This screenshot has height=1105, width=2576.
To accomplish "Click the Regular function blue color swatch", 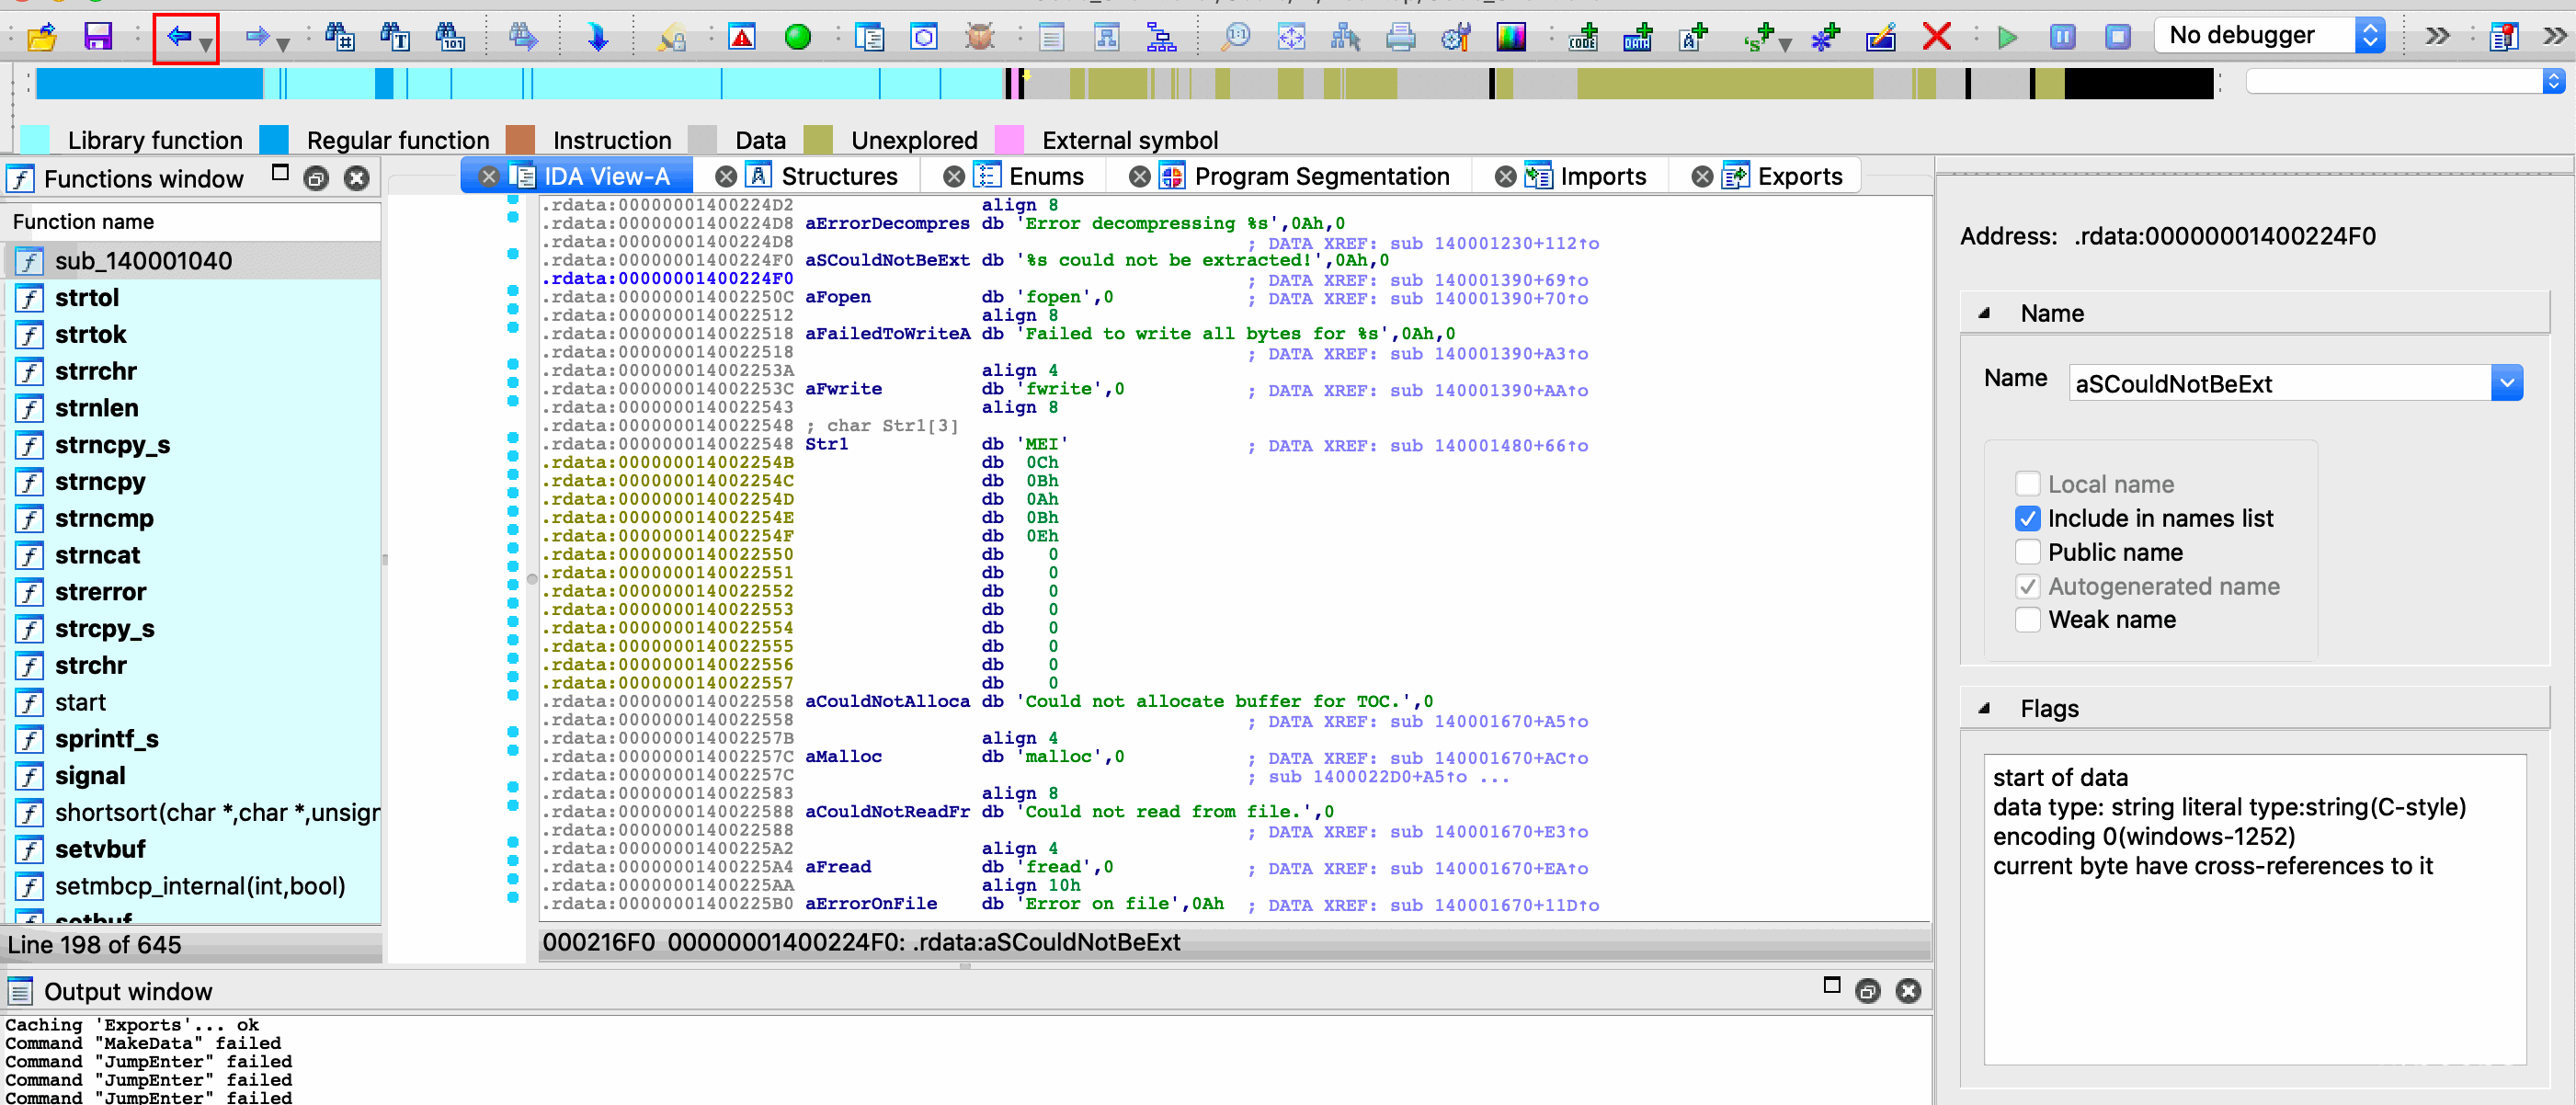I will tap(273, 140).
